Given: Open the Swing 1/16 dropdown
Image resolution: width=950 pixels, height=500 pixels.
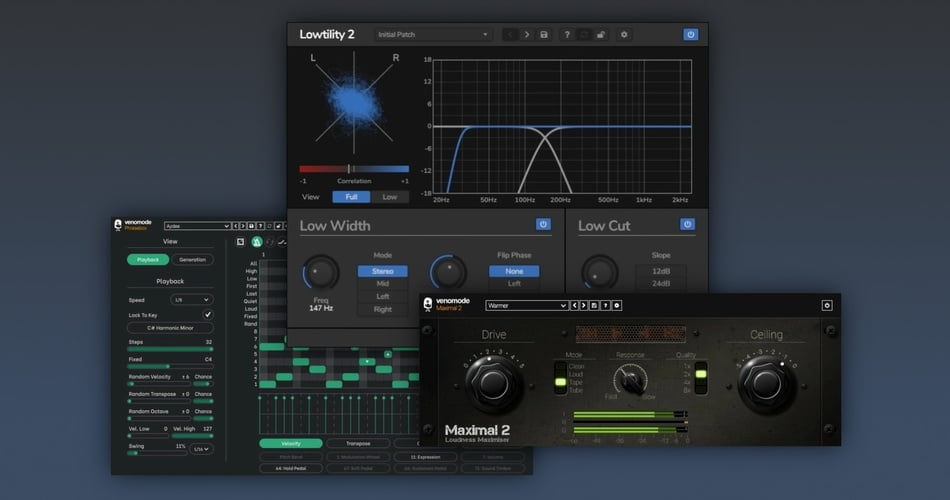Looking at the screenshot, I should [202, 449].
